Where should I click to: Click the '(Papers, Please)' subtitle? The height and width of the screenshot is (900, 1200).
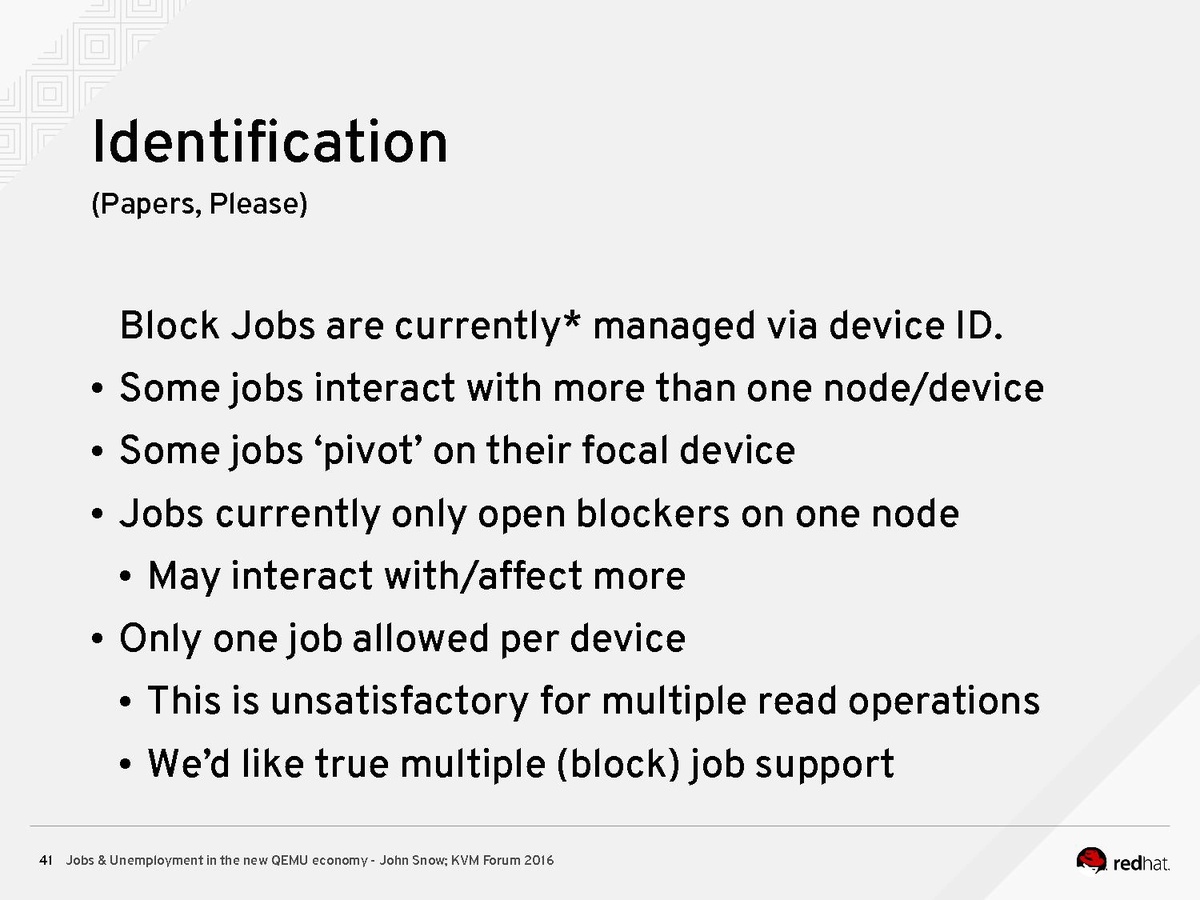click(x=199, y=205)
